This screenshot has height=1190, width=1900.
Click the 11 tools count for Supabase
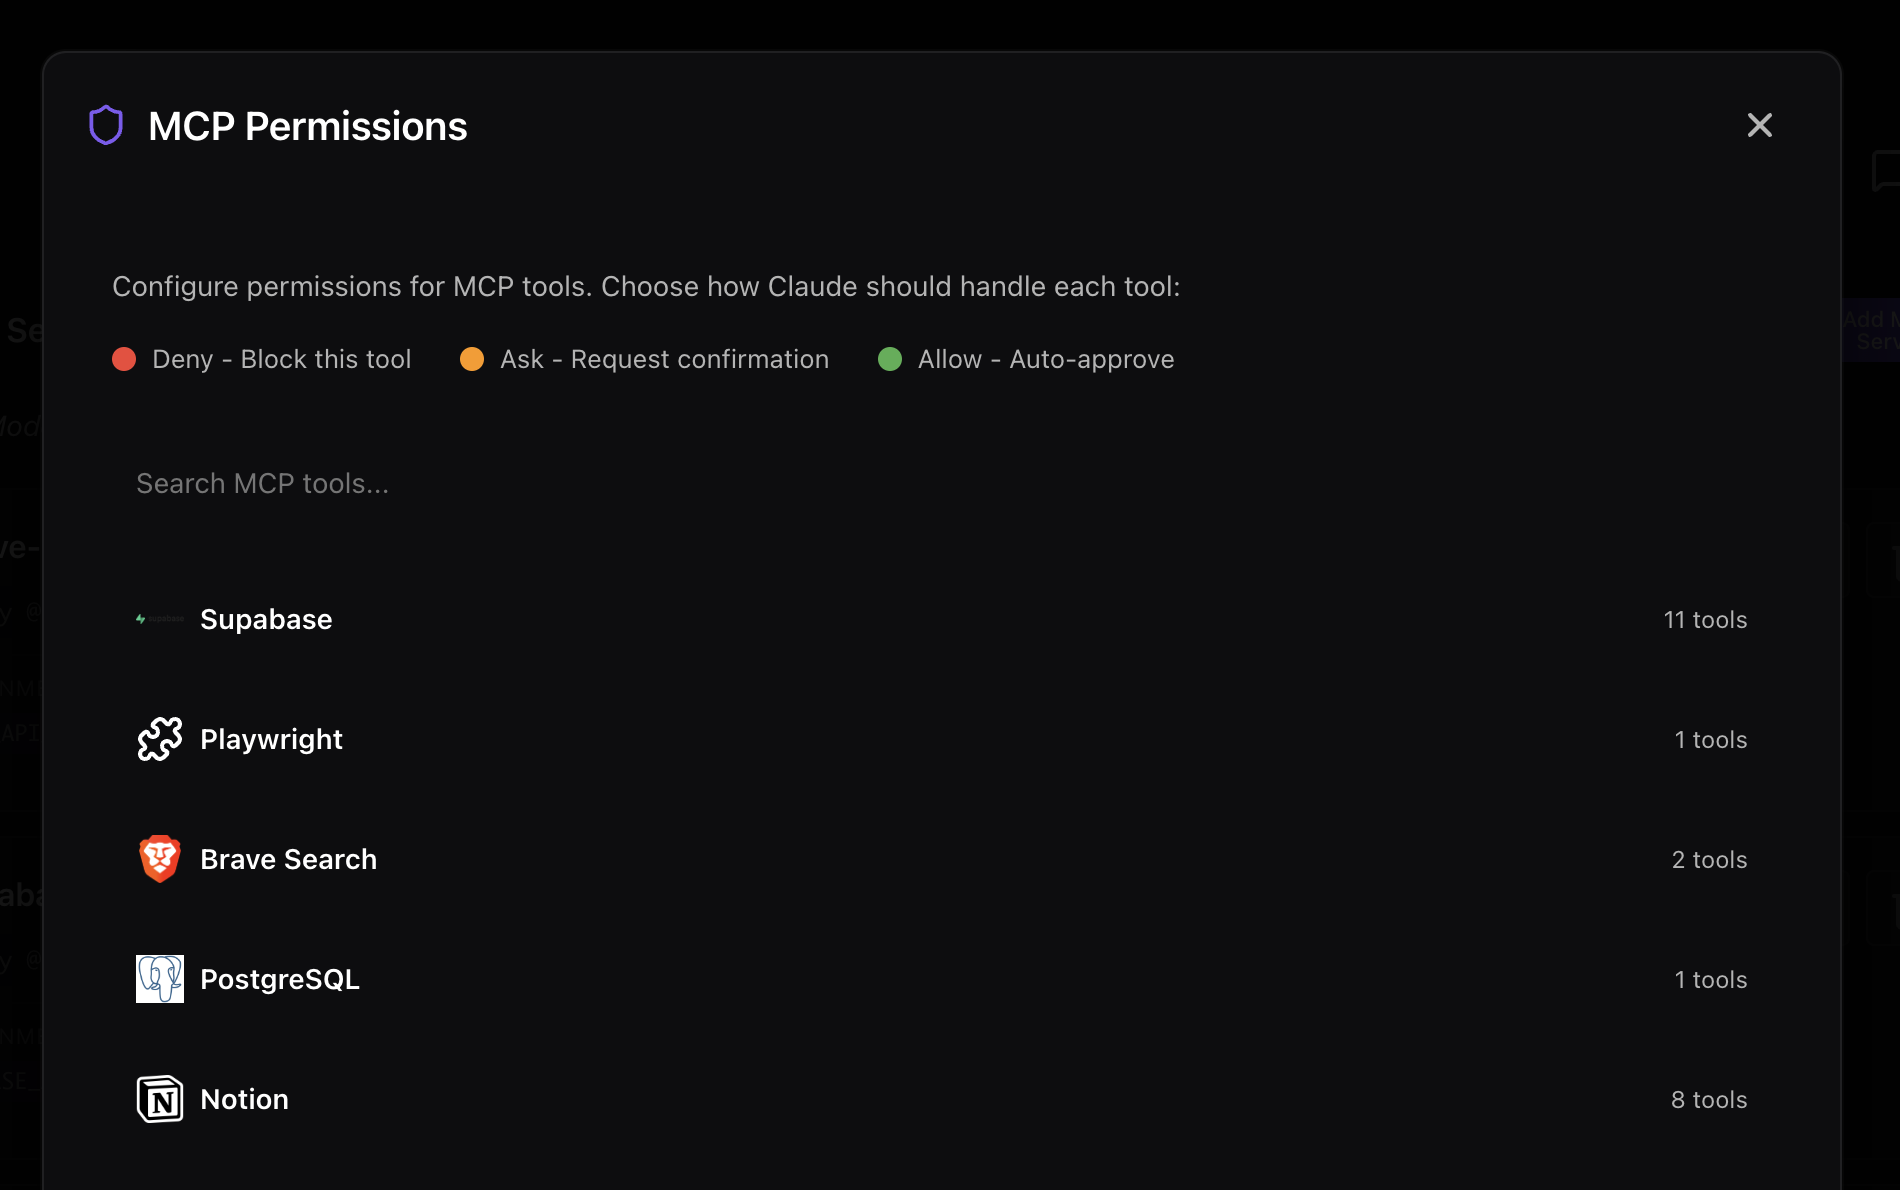point(1705,619)
